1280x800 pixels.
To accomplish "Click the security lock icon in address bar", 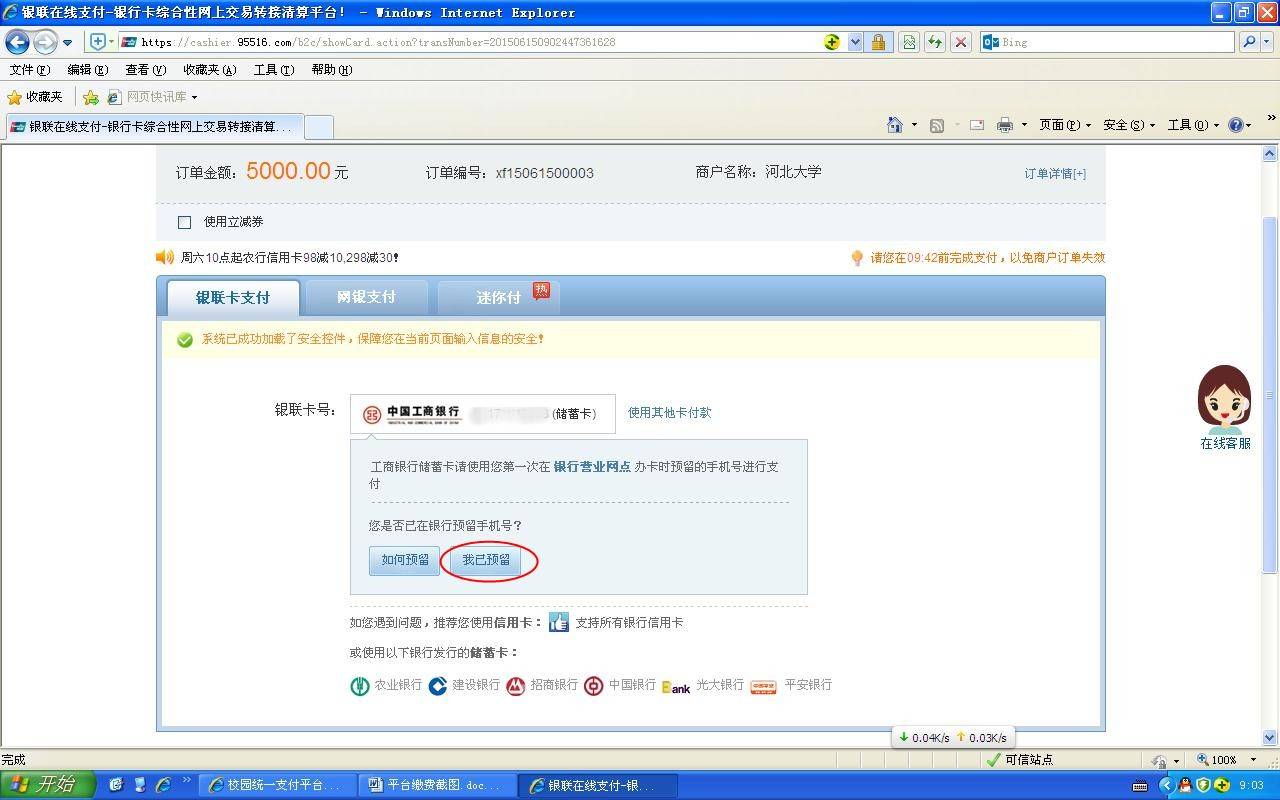I will click(x=878, y=42).
